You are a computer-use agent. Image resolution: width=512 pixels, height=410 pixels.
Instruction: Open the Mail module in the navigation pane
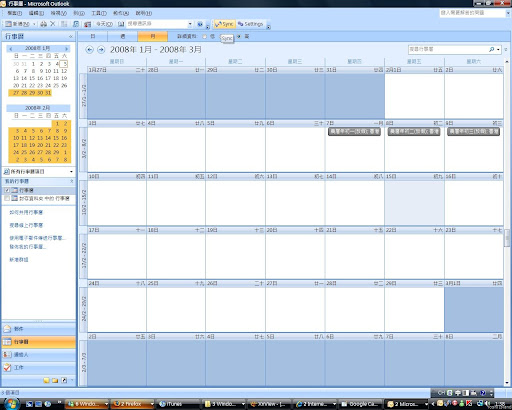pos(39,329)
